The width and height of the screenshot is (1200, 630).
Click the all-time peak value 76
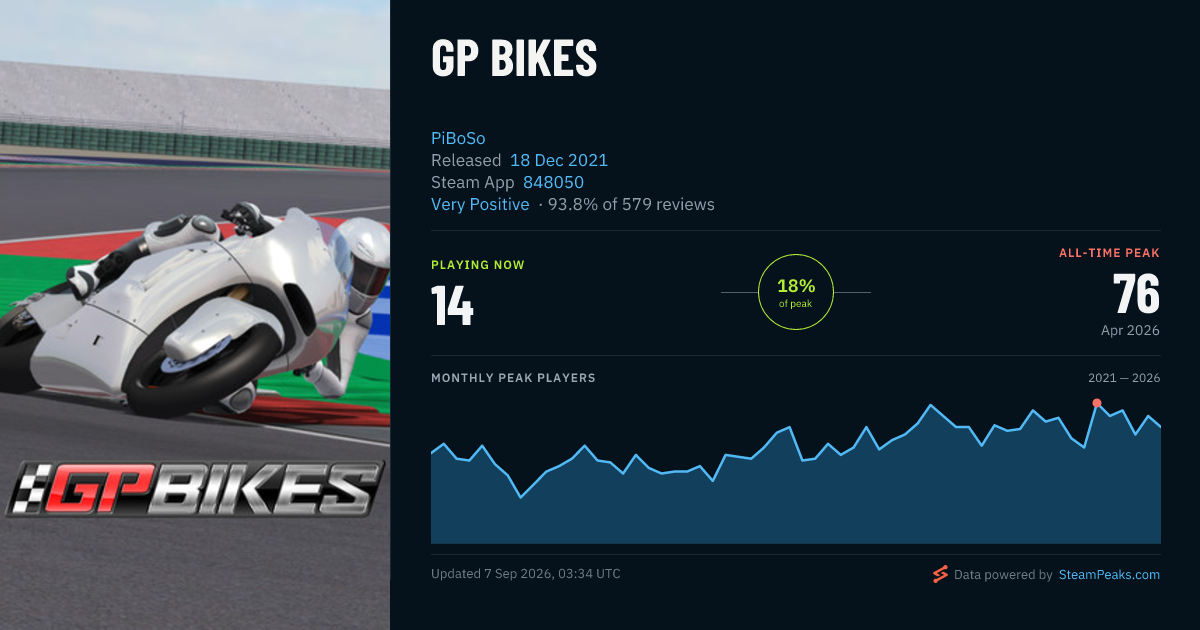point(1136,294)
